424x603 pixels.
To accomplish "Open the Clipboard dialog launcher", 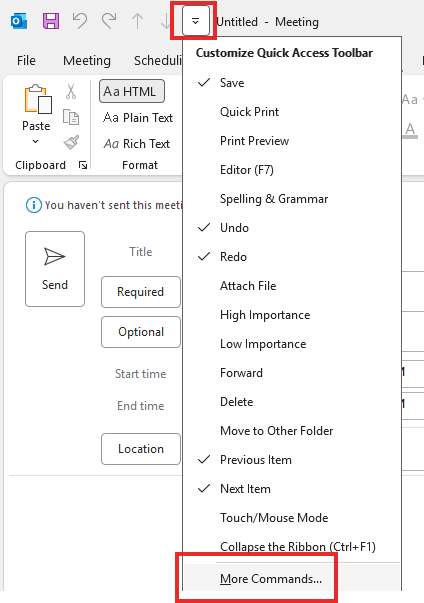I will 83,165.
